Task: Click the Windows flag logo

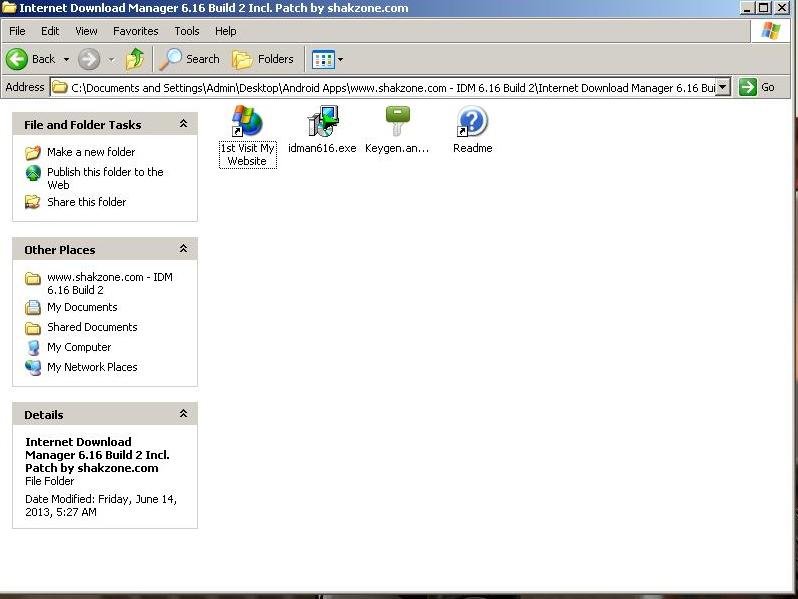Action: click(x=771, y=31)
